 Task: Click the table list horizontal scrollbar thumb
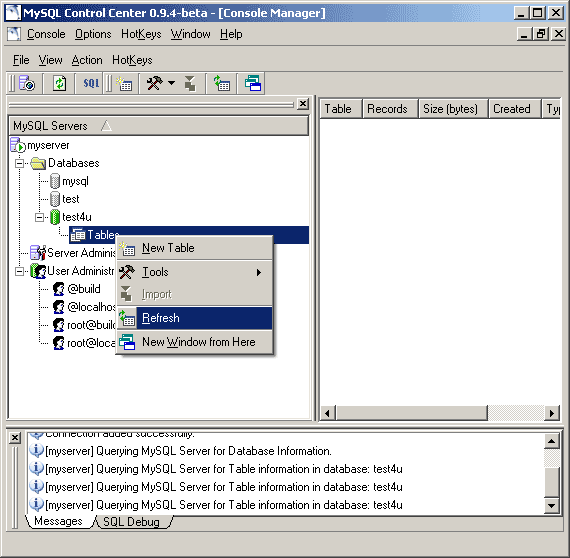click(412, 413)
